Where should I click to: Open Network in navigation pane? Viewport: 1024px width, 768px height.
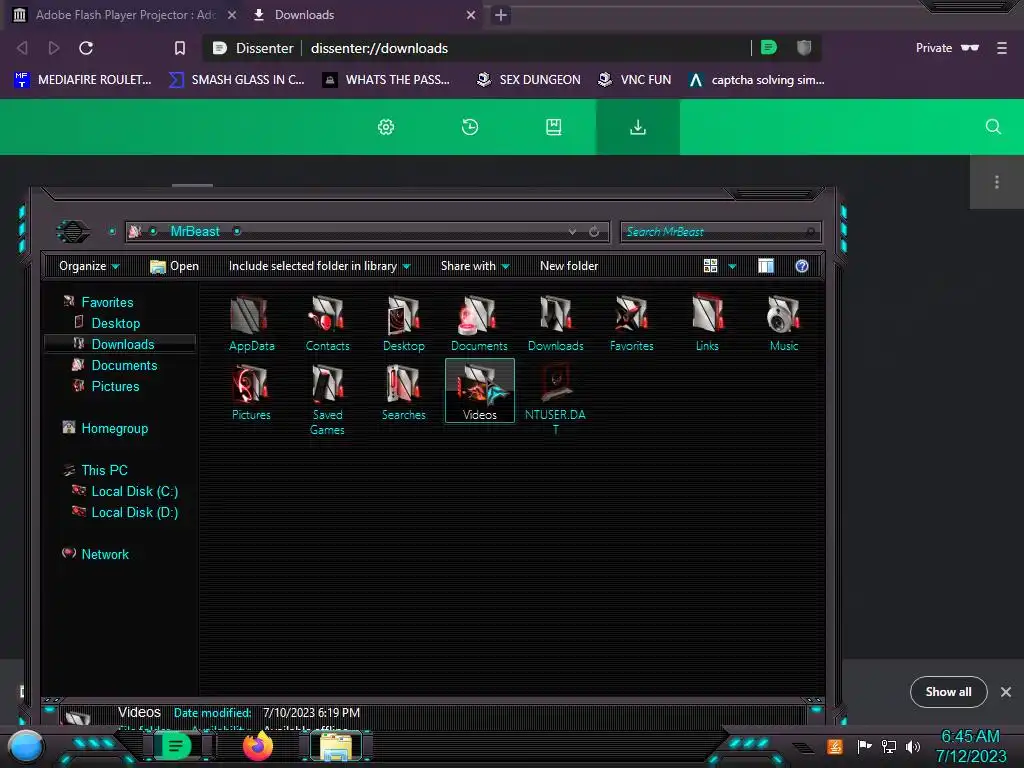point(104,554)
